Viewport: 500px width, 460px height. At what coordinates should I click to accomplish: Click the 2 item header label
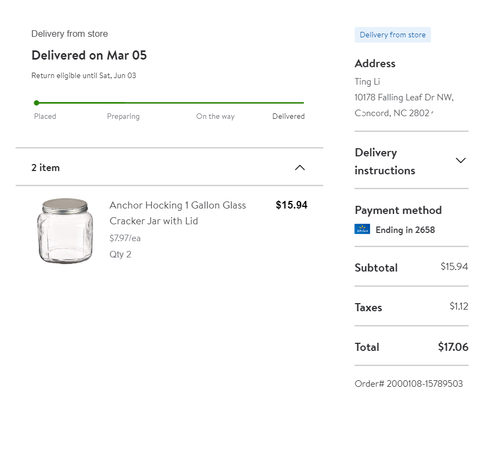coord(45,168)
